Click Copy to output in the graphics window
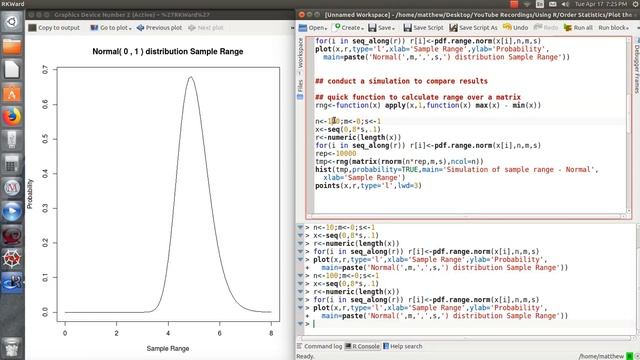640x360 pixels. [54, 28]
